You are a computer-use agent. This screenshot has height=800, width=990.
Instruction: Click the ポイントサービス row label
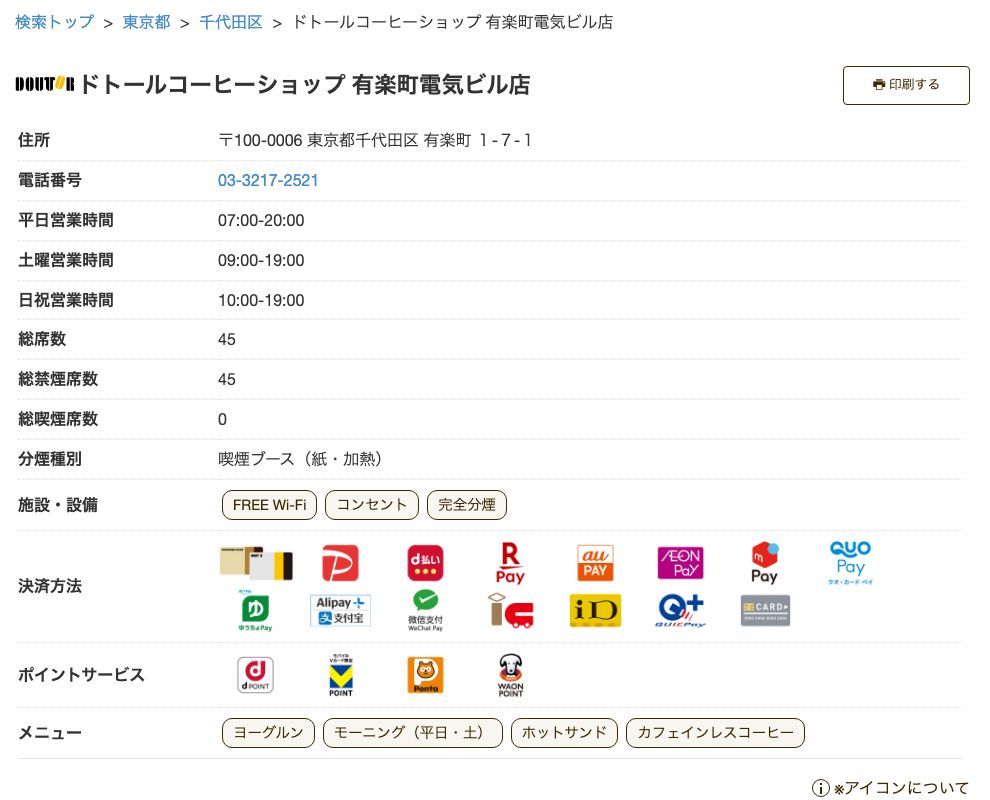click(81, 675)
